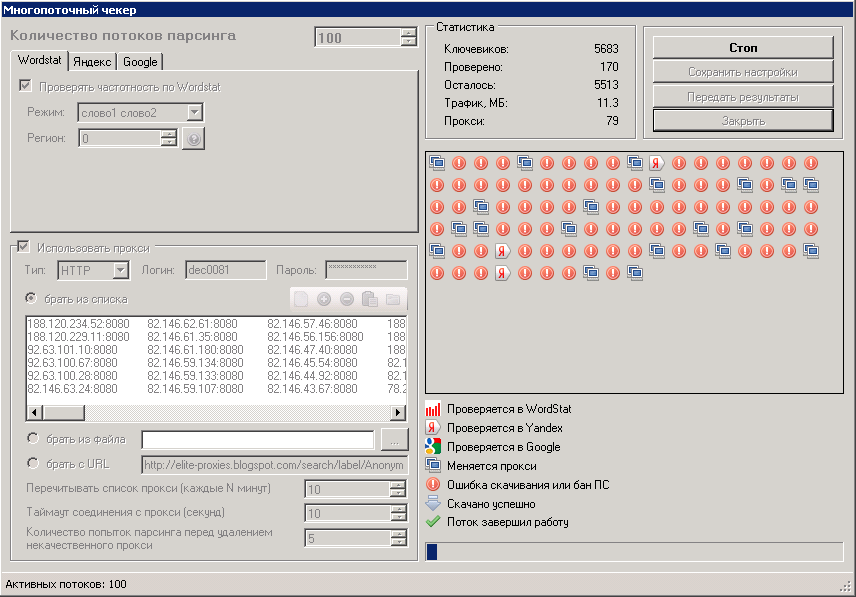Expand the proxy Тип HTTP dropdown

coord(121,269)
